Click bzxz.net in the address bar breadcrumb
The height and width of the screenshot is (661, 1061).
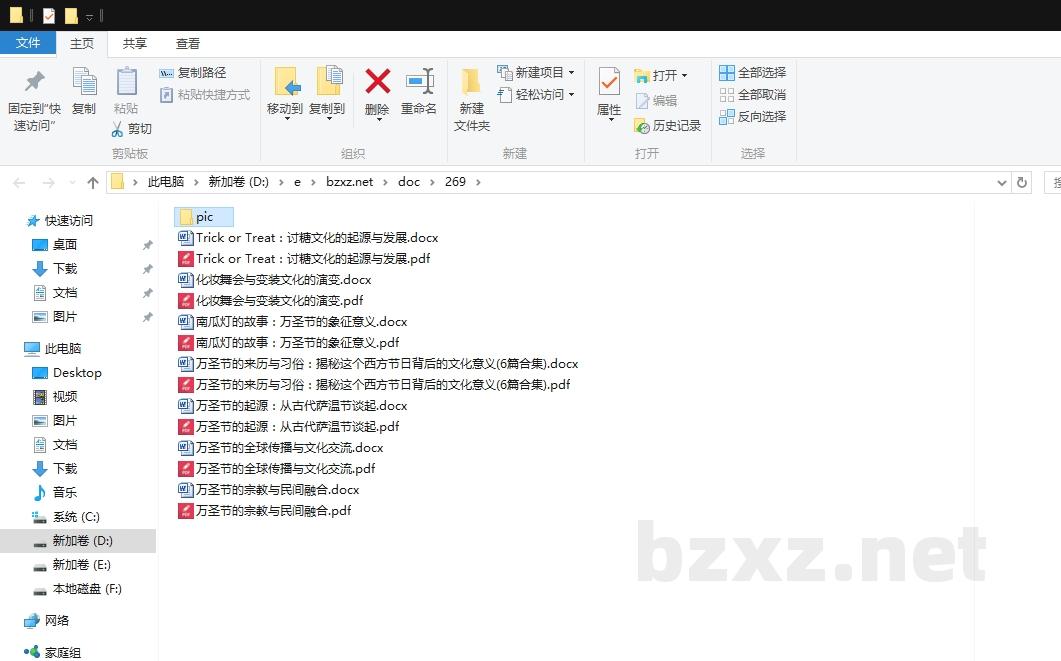pos(351,182)
